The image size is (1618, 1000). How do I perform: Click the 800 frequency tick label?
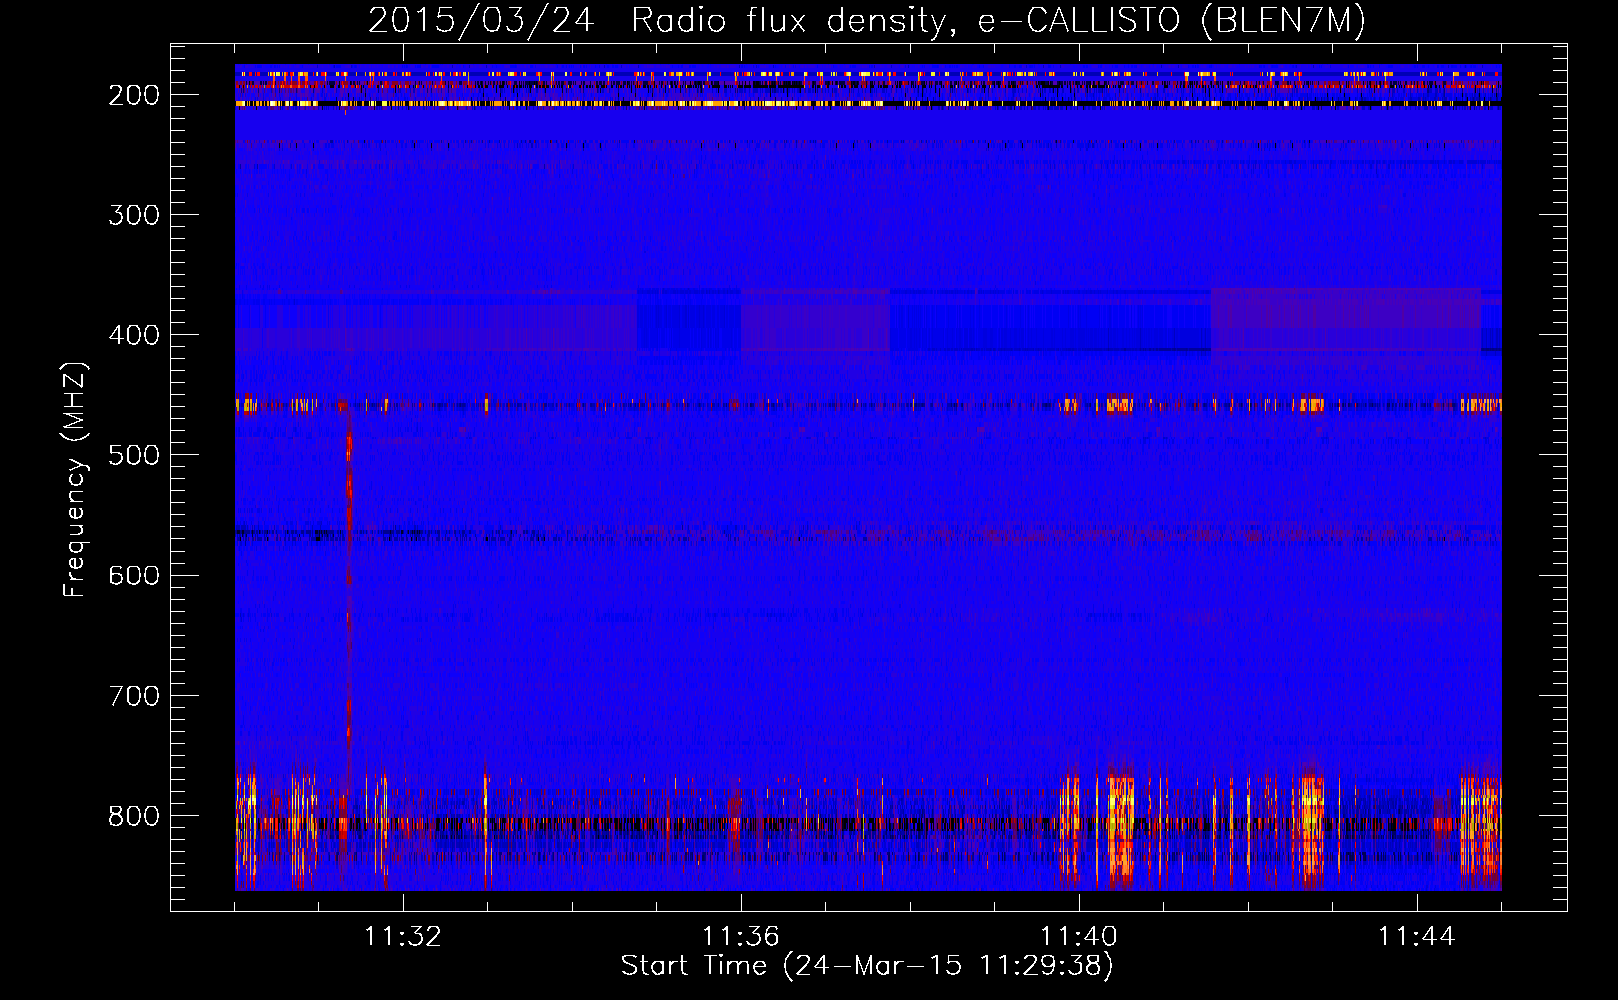134,816
